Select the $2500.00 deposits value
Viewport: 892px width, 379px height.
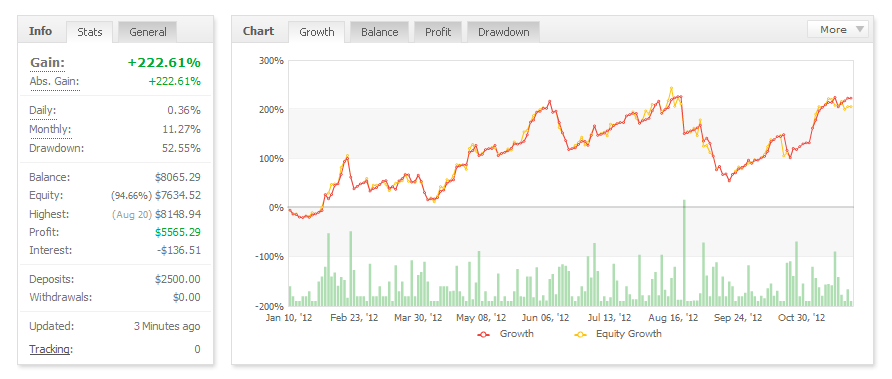177,279
